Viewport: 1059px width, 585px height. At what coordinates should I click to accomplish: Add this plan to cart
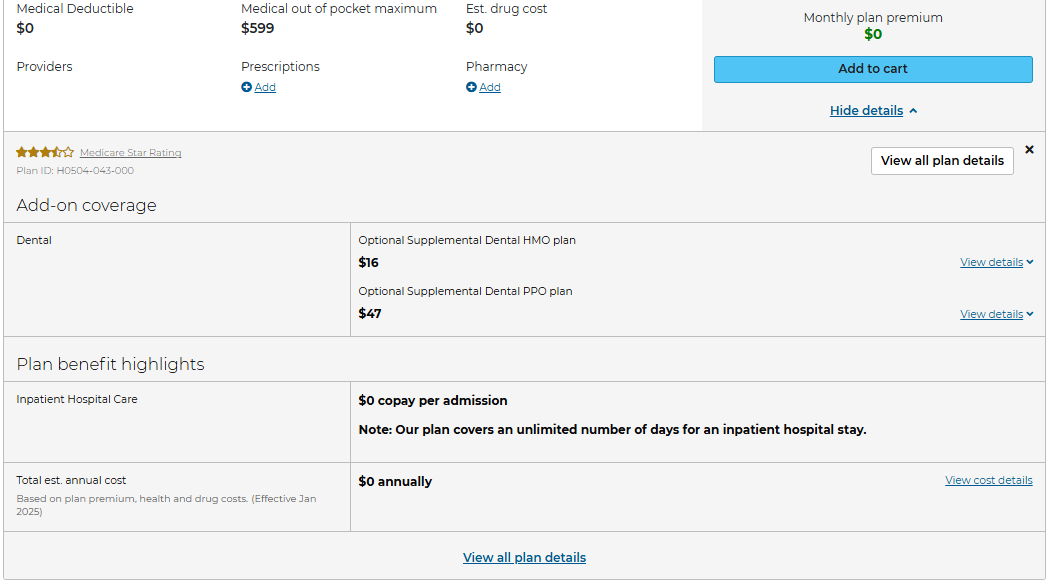pyautogui.click(x=873, y=69)
